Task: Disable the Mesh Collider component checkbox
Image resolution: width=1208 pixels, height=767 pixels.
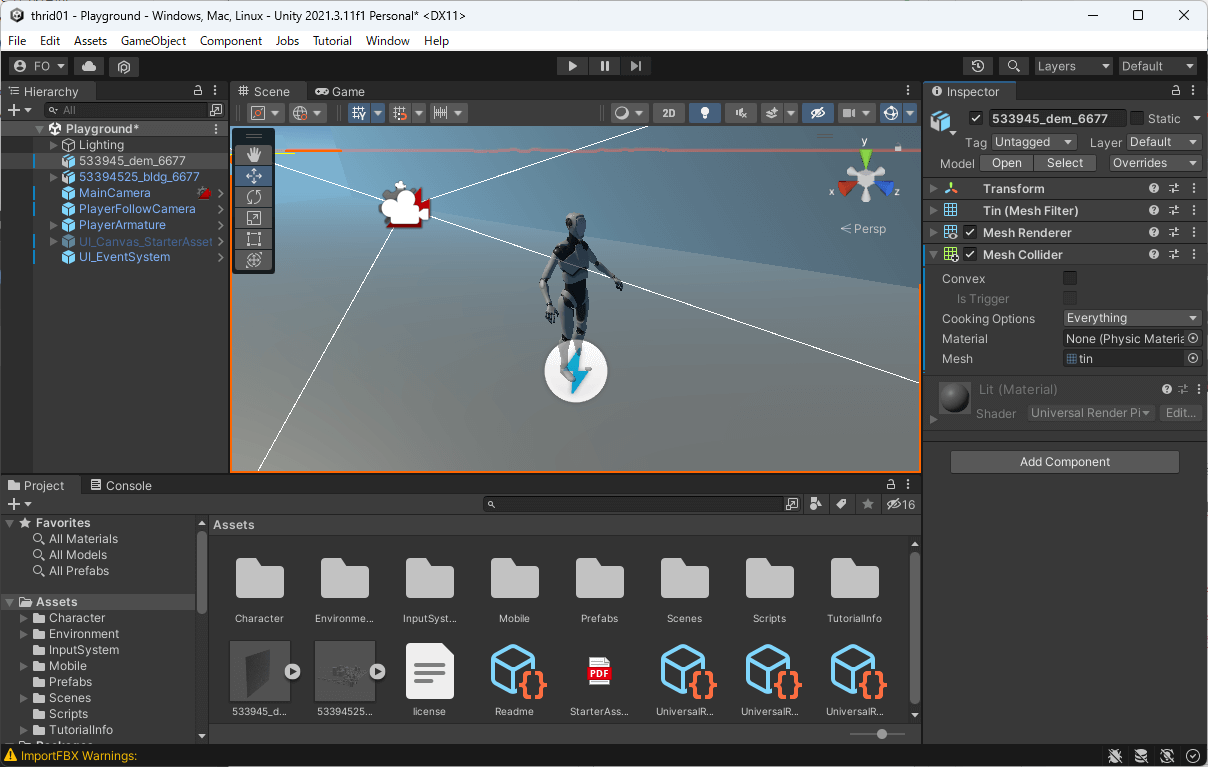Action: pos(970,254)
